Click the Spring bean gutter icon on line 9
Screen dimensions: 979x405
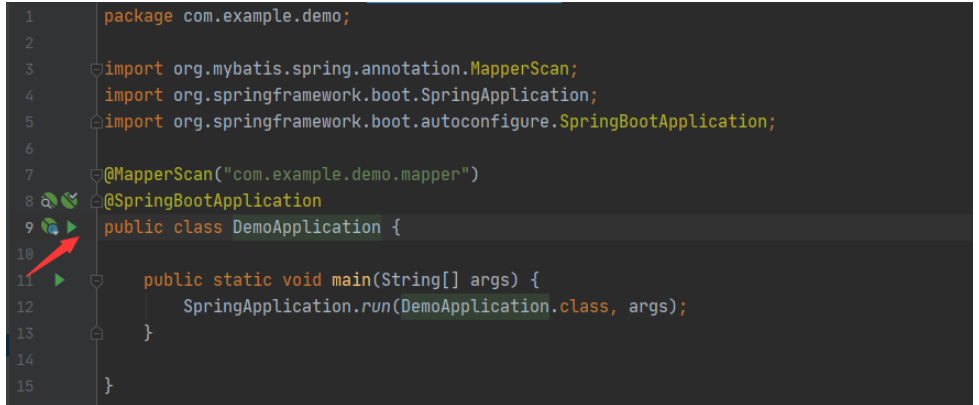[x=50, y=227]
